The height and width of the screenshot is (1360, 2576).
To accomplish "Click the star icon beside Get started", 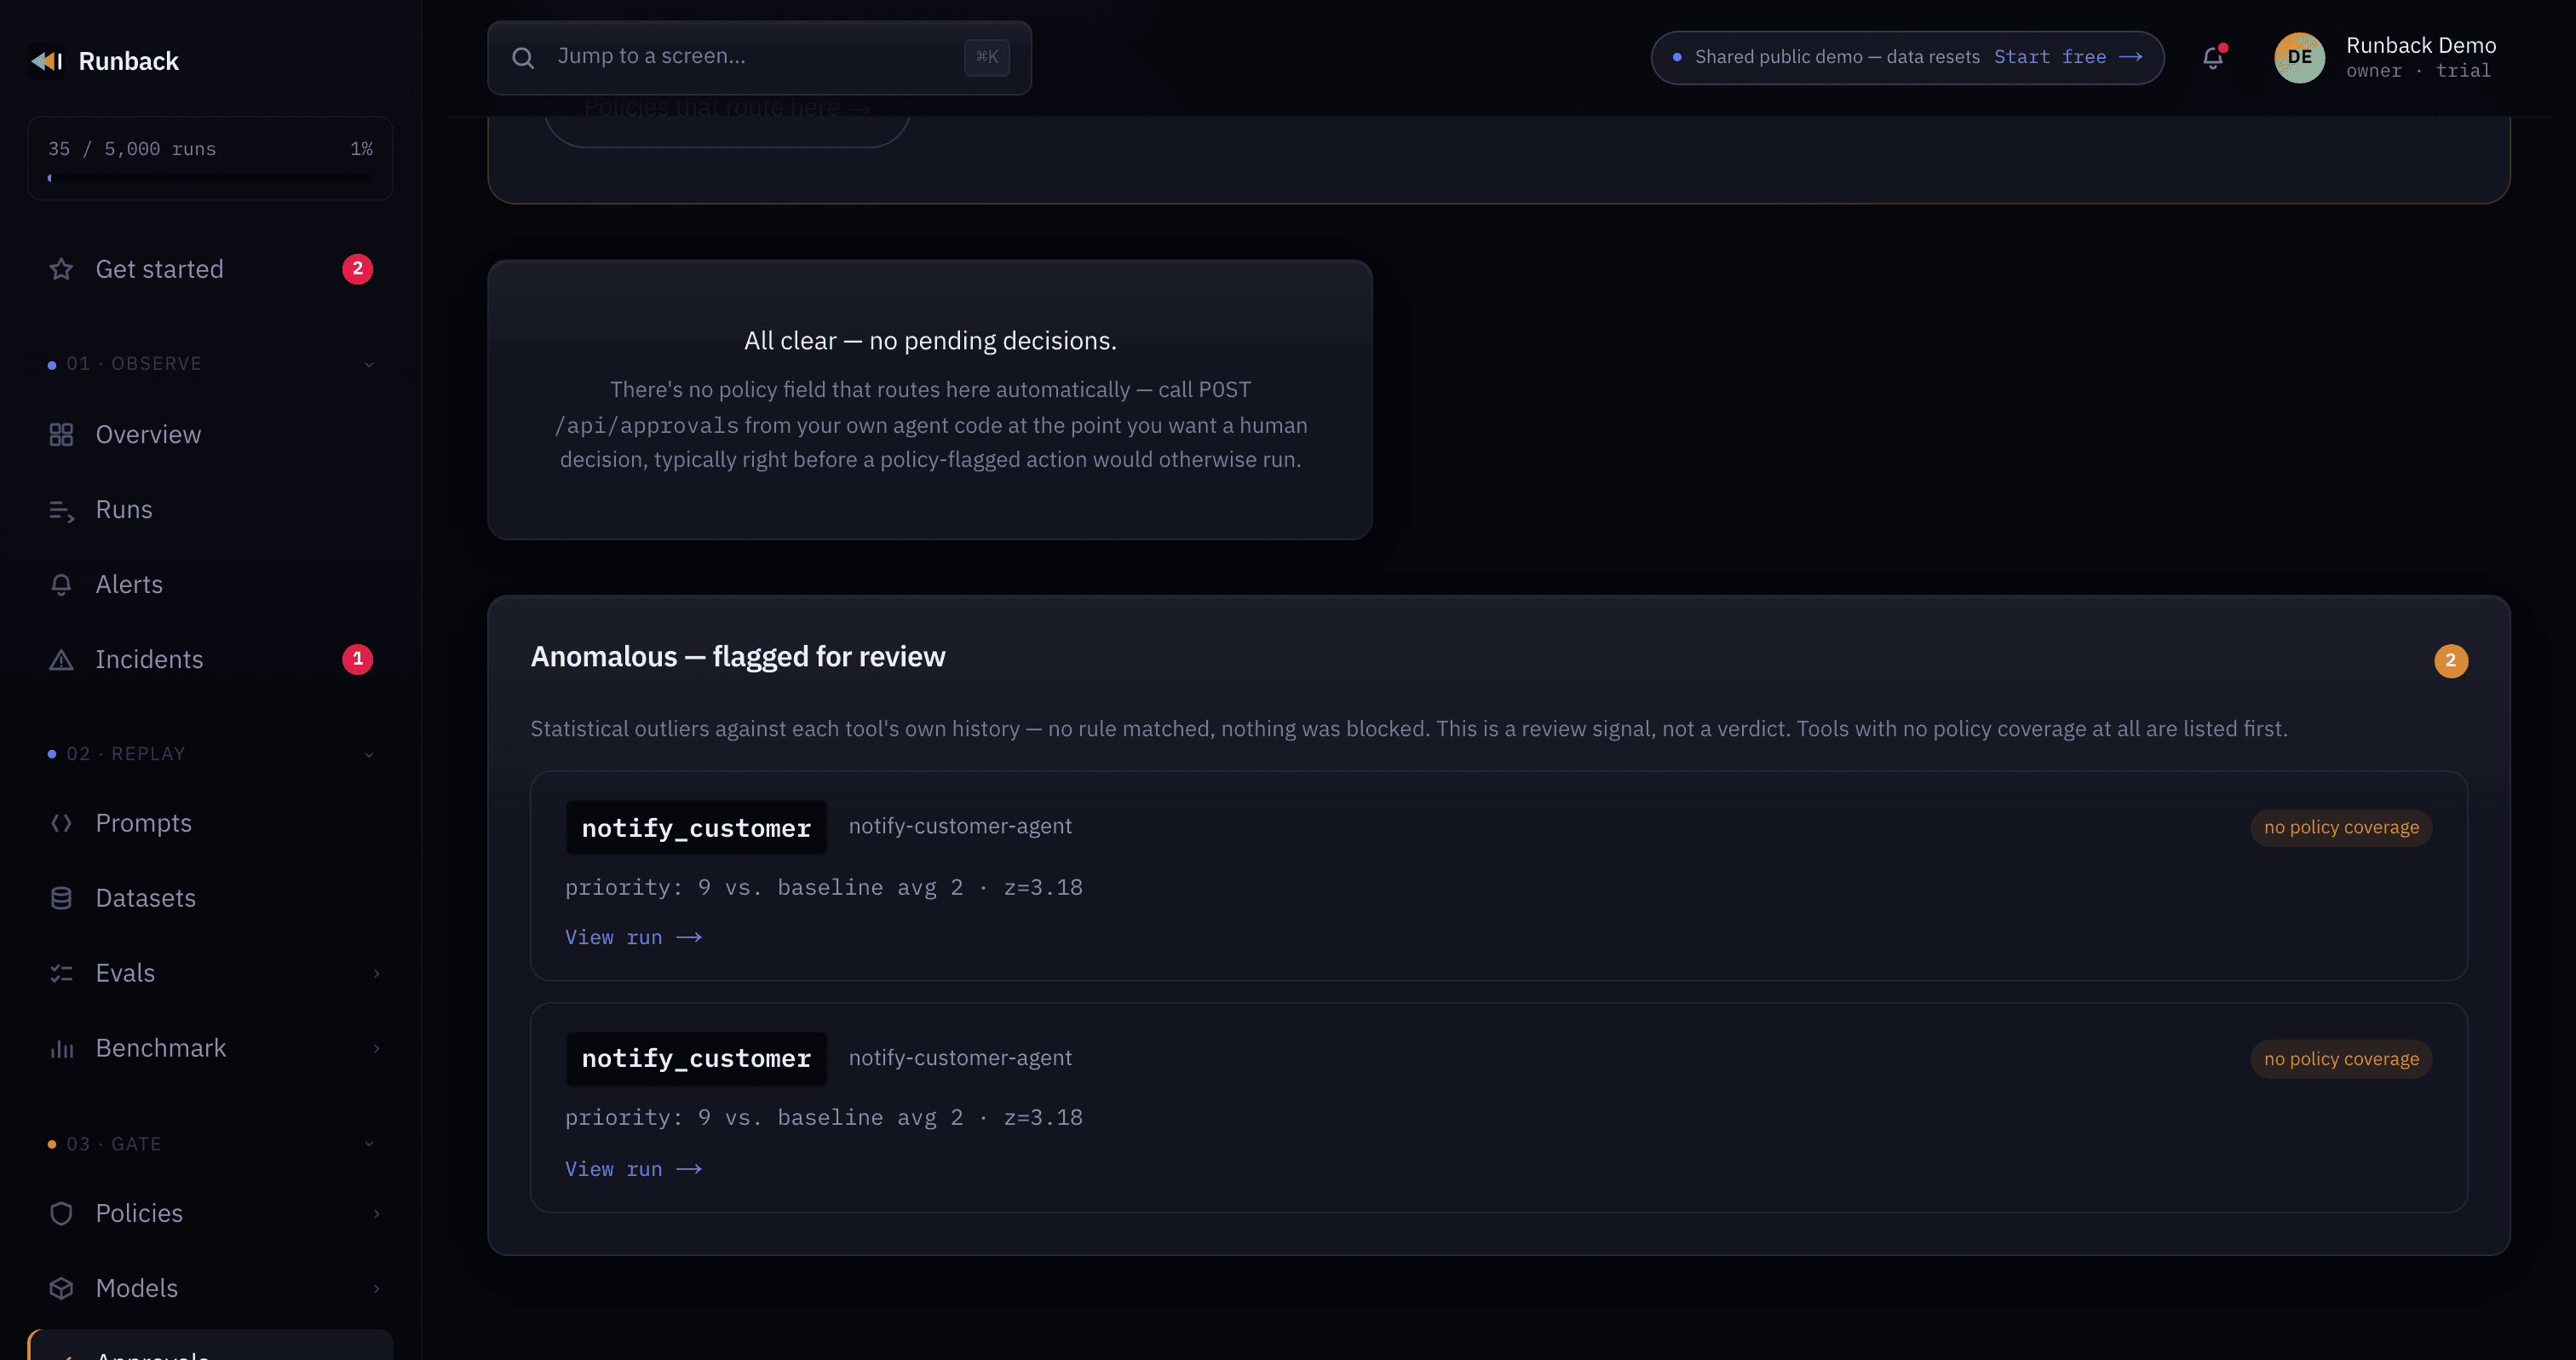I will pos(61,269).
